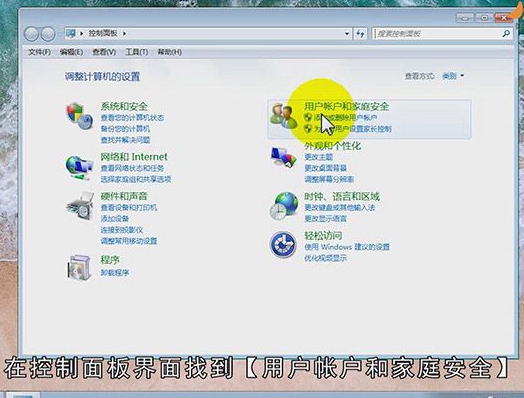Open Programs box icon
Screen dimensions: 524x398
[x=80, y=267]
